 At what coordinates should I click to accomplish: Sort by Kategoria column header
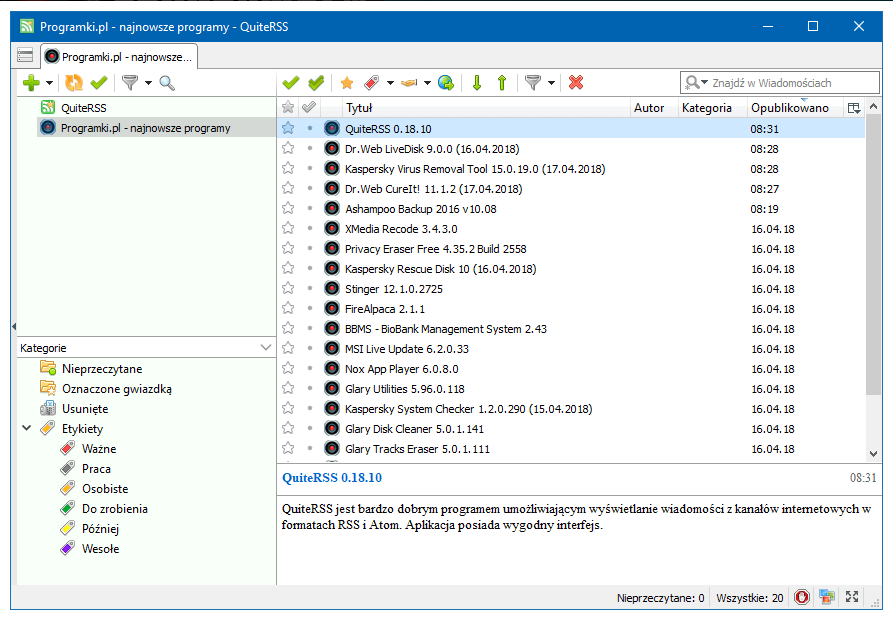712,108
